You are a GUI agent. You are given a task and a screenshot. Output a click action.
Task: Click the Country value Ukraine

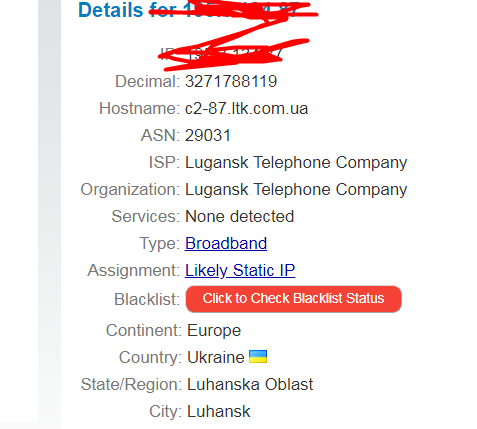[216, 357]
